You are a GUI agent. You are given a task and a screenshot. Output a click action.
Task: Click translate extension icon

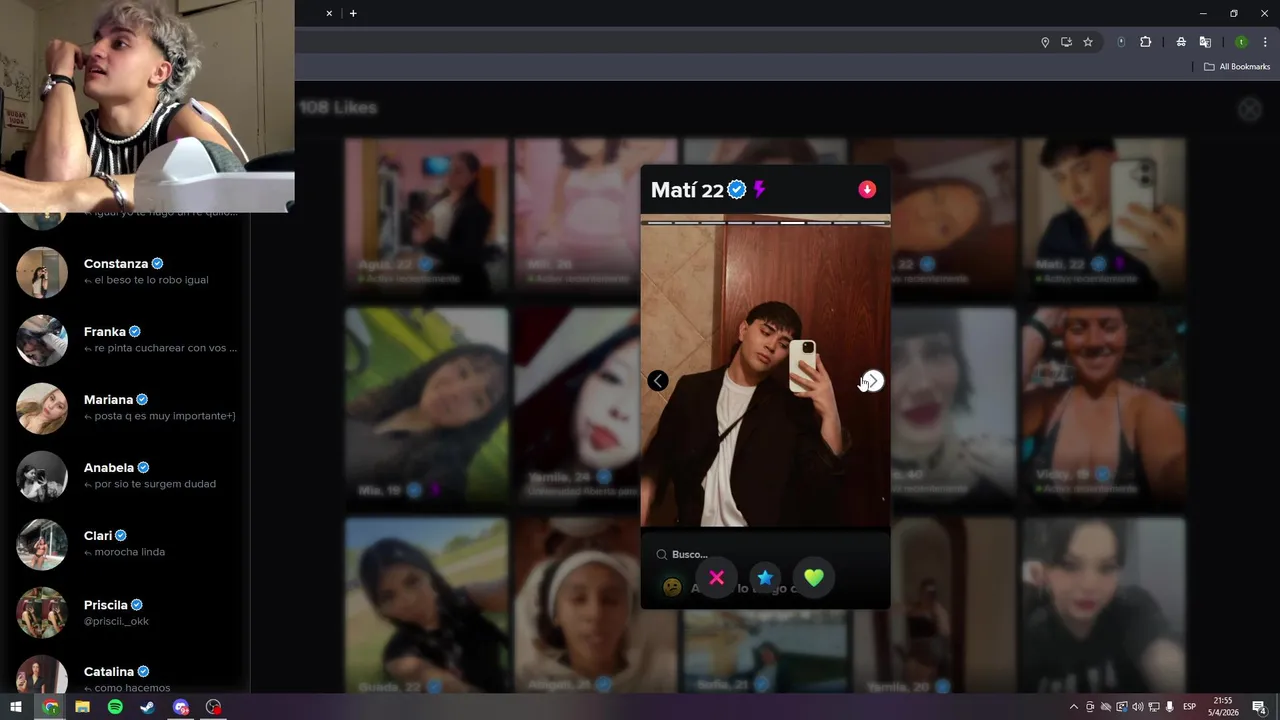(1205, 42)
